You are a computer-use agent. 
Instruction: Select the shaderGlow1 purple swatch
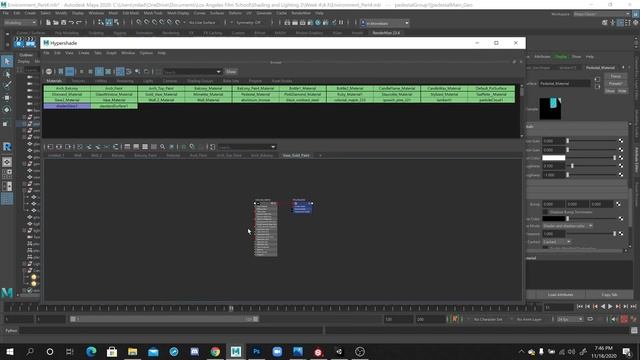click(x=67, y=106)
